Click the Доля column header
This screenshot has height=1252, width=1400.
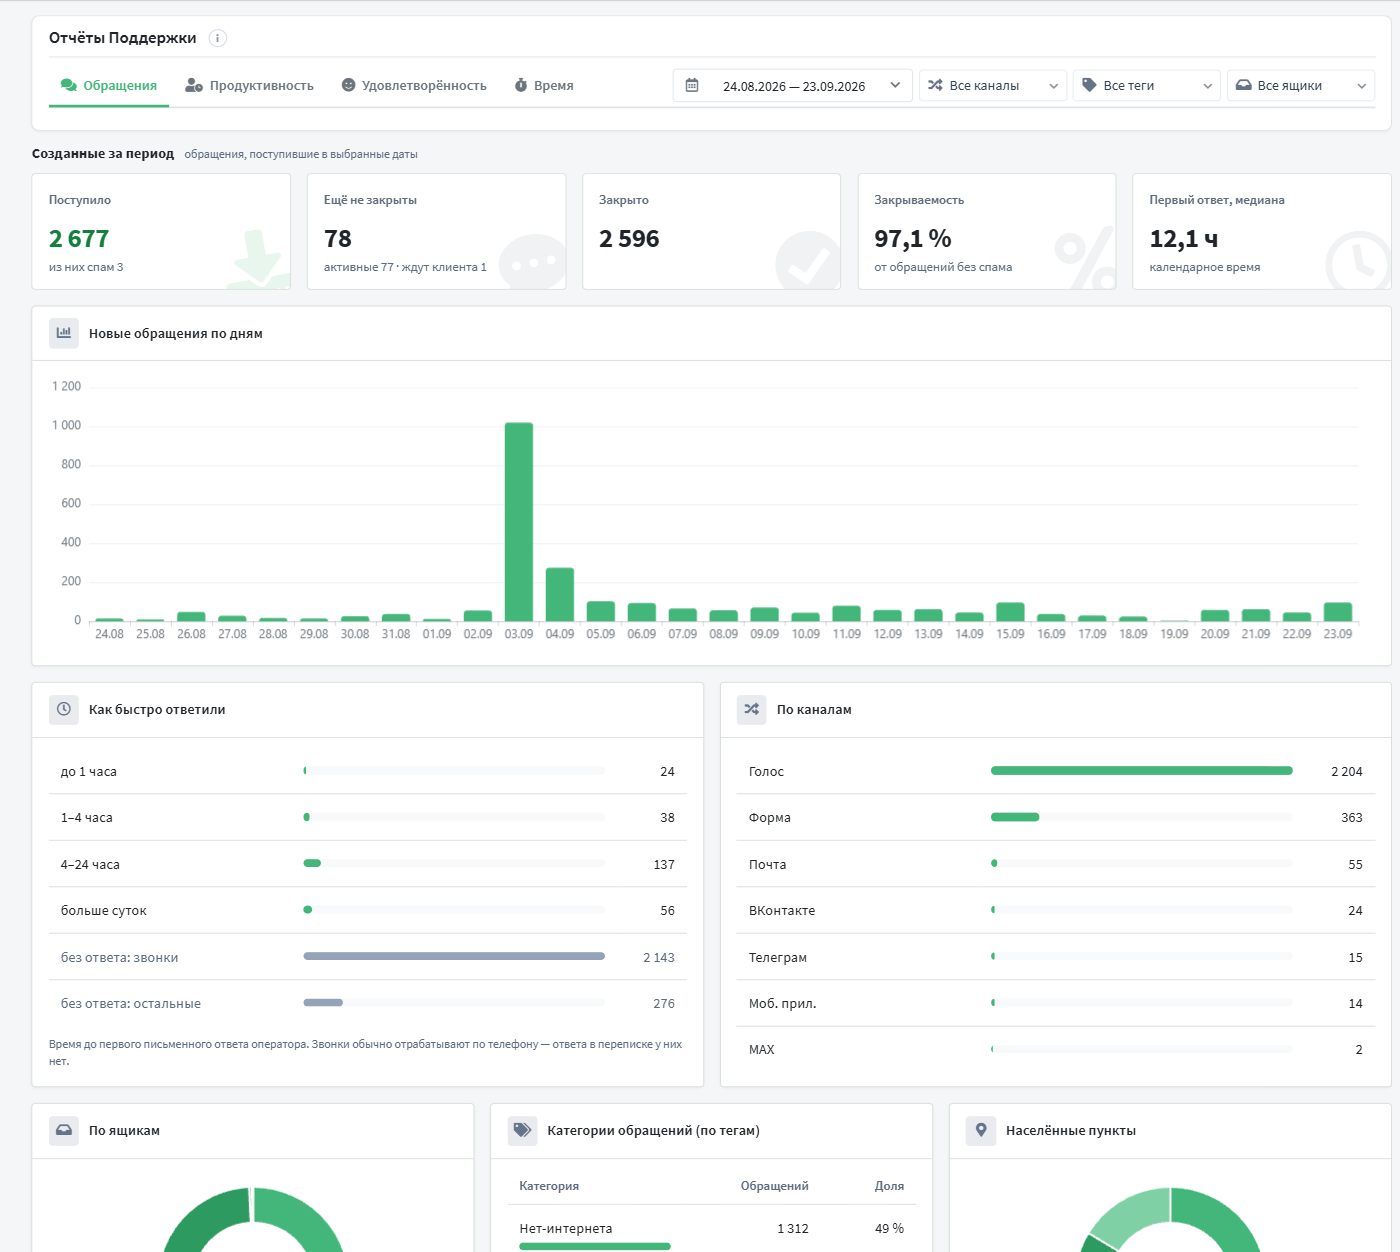(889, 1186)
